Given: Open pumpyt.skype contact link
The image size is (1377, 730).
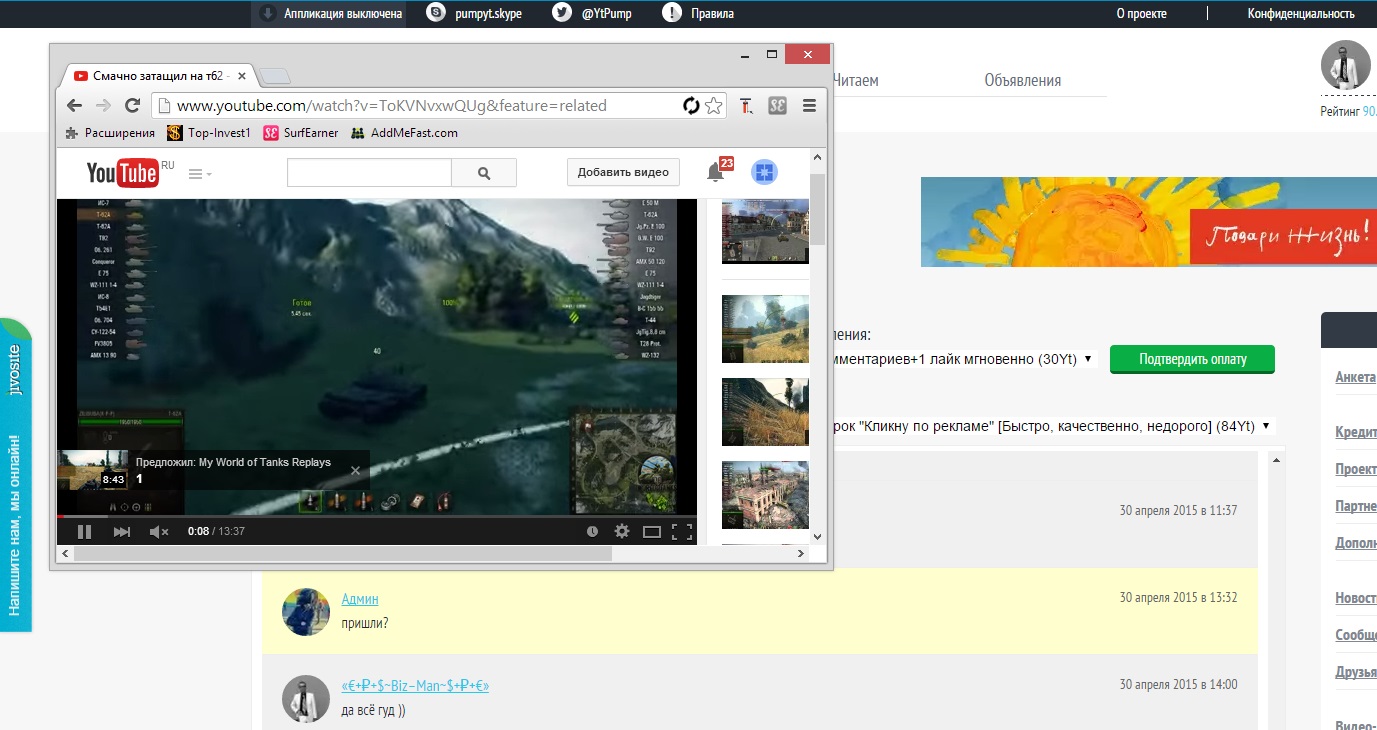Looking at the screenshot, I should 486,14.
